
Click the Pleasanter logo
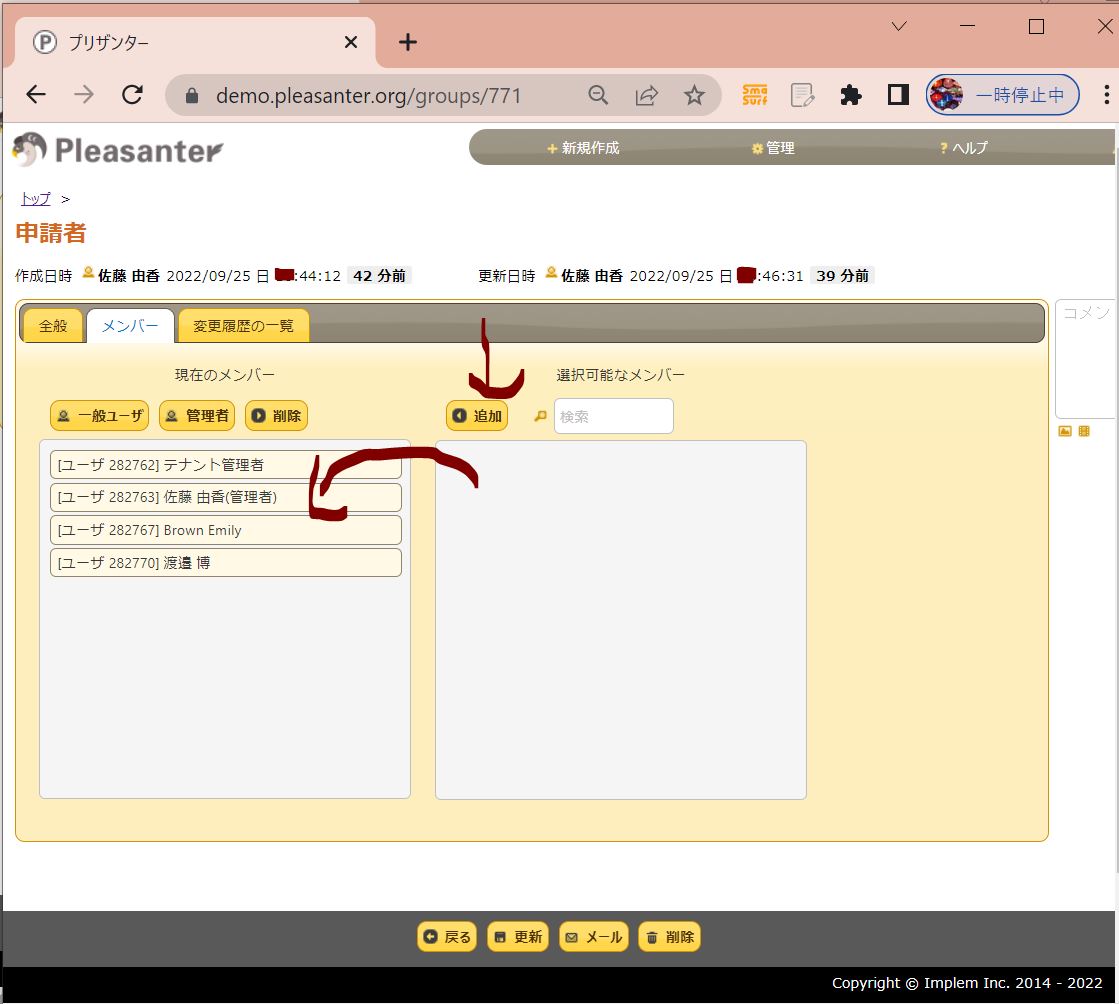pyautogui.click(x=118, y=150)
